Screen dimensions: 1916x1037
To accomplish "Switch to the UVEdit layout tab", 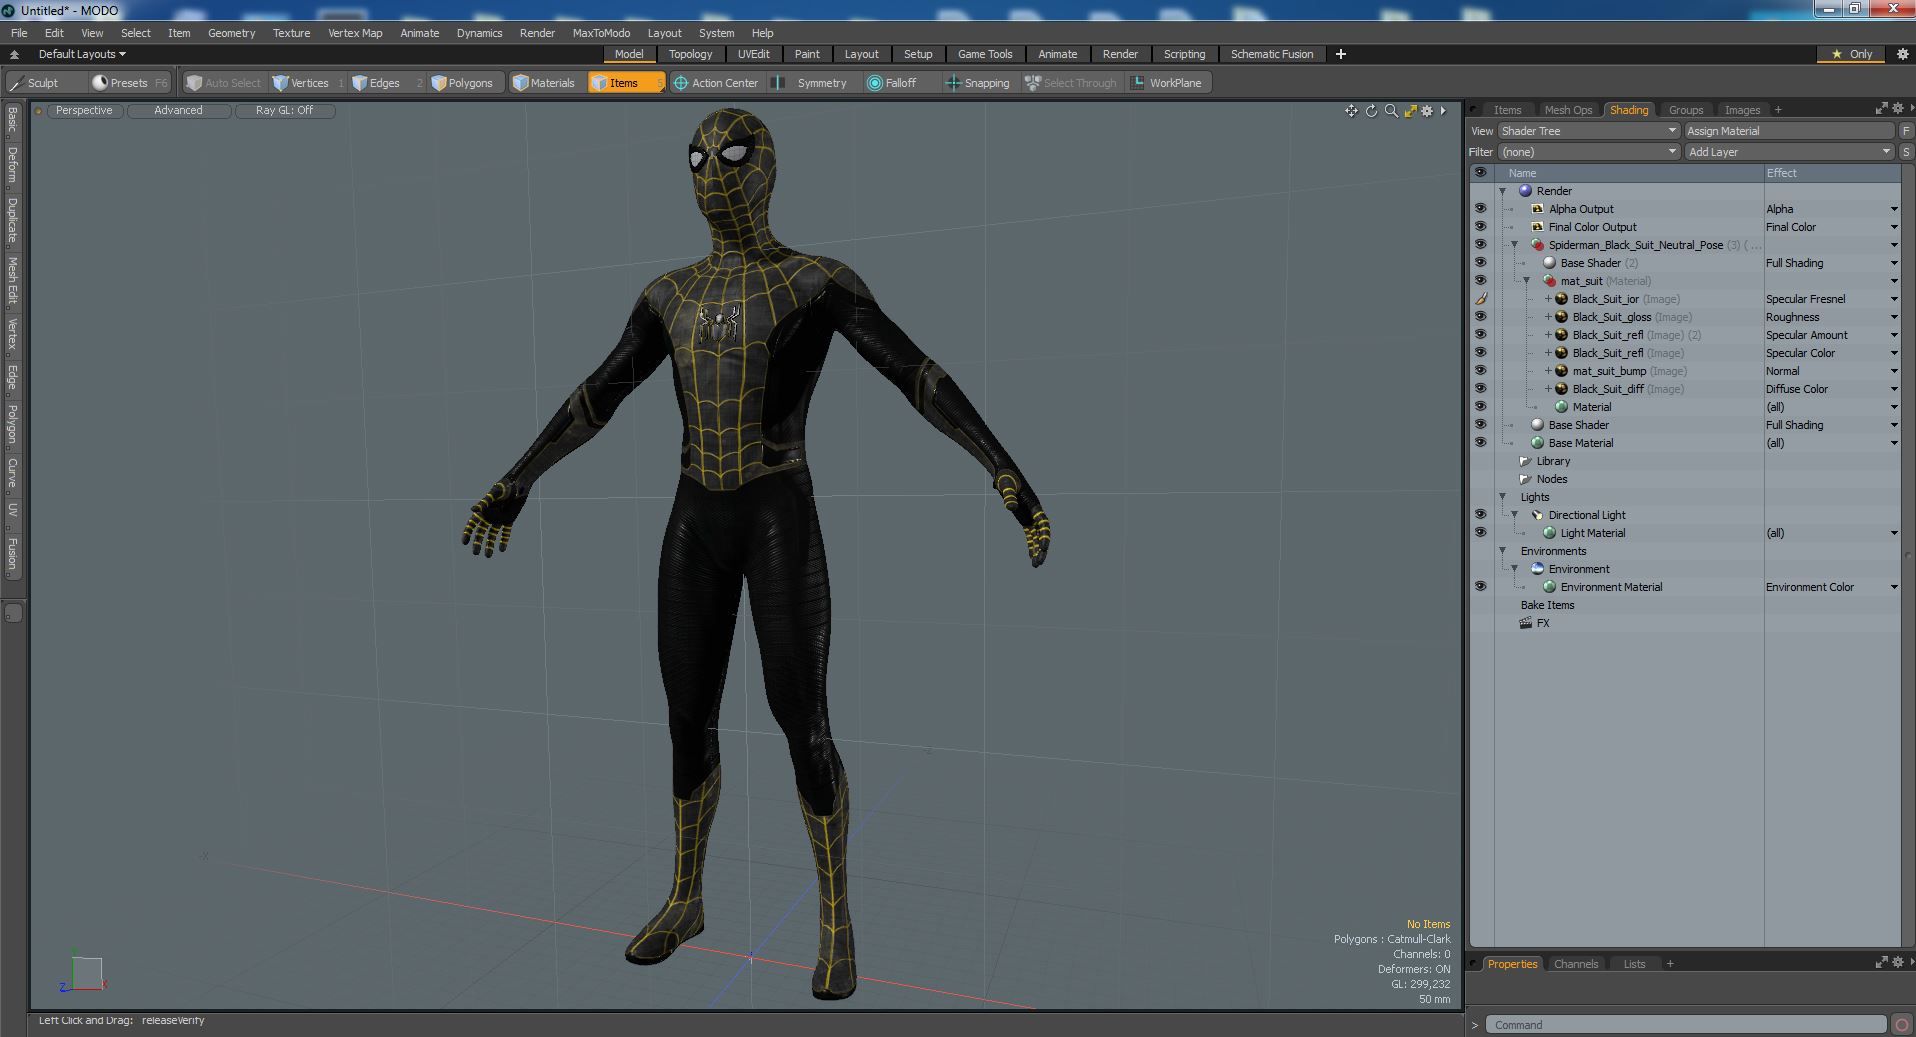I will [753, 54].
